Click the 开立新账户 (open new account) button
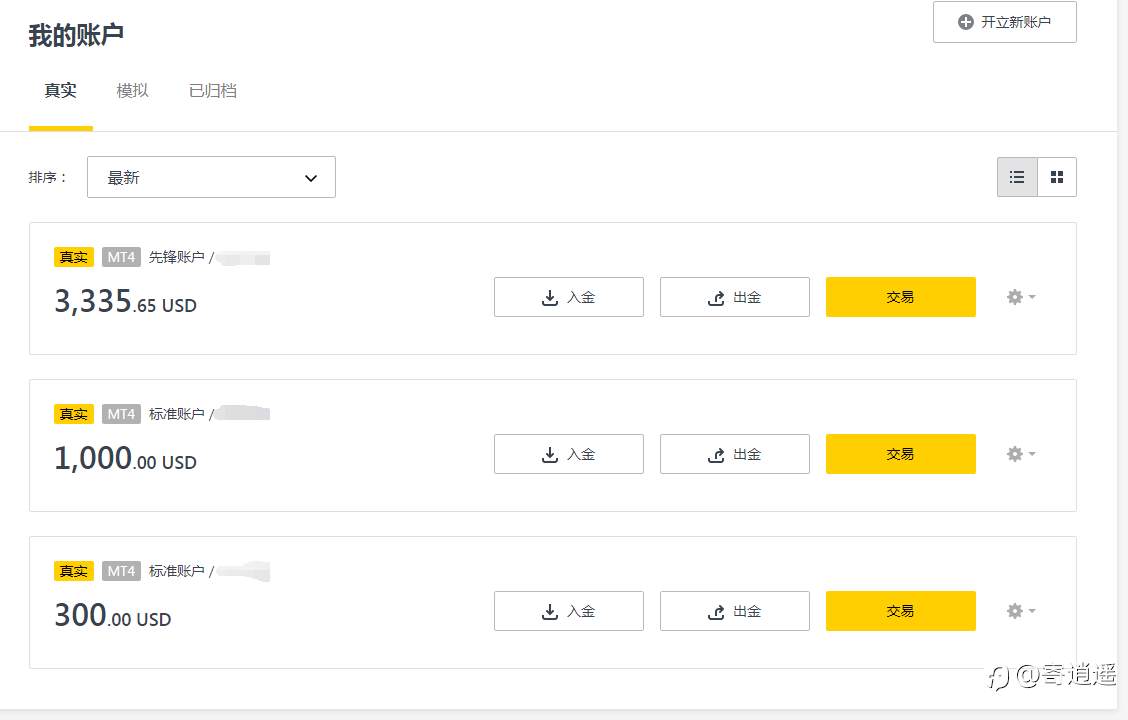This screenshot has width=1128, height=720. 1004,22
